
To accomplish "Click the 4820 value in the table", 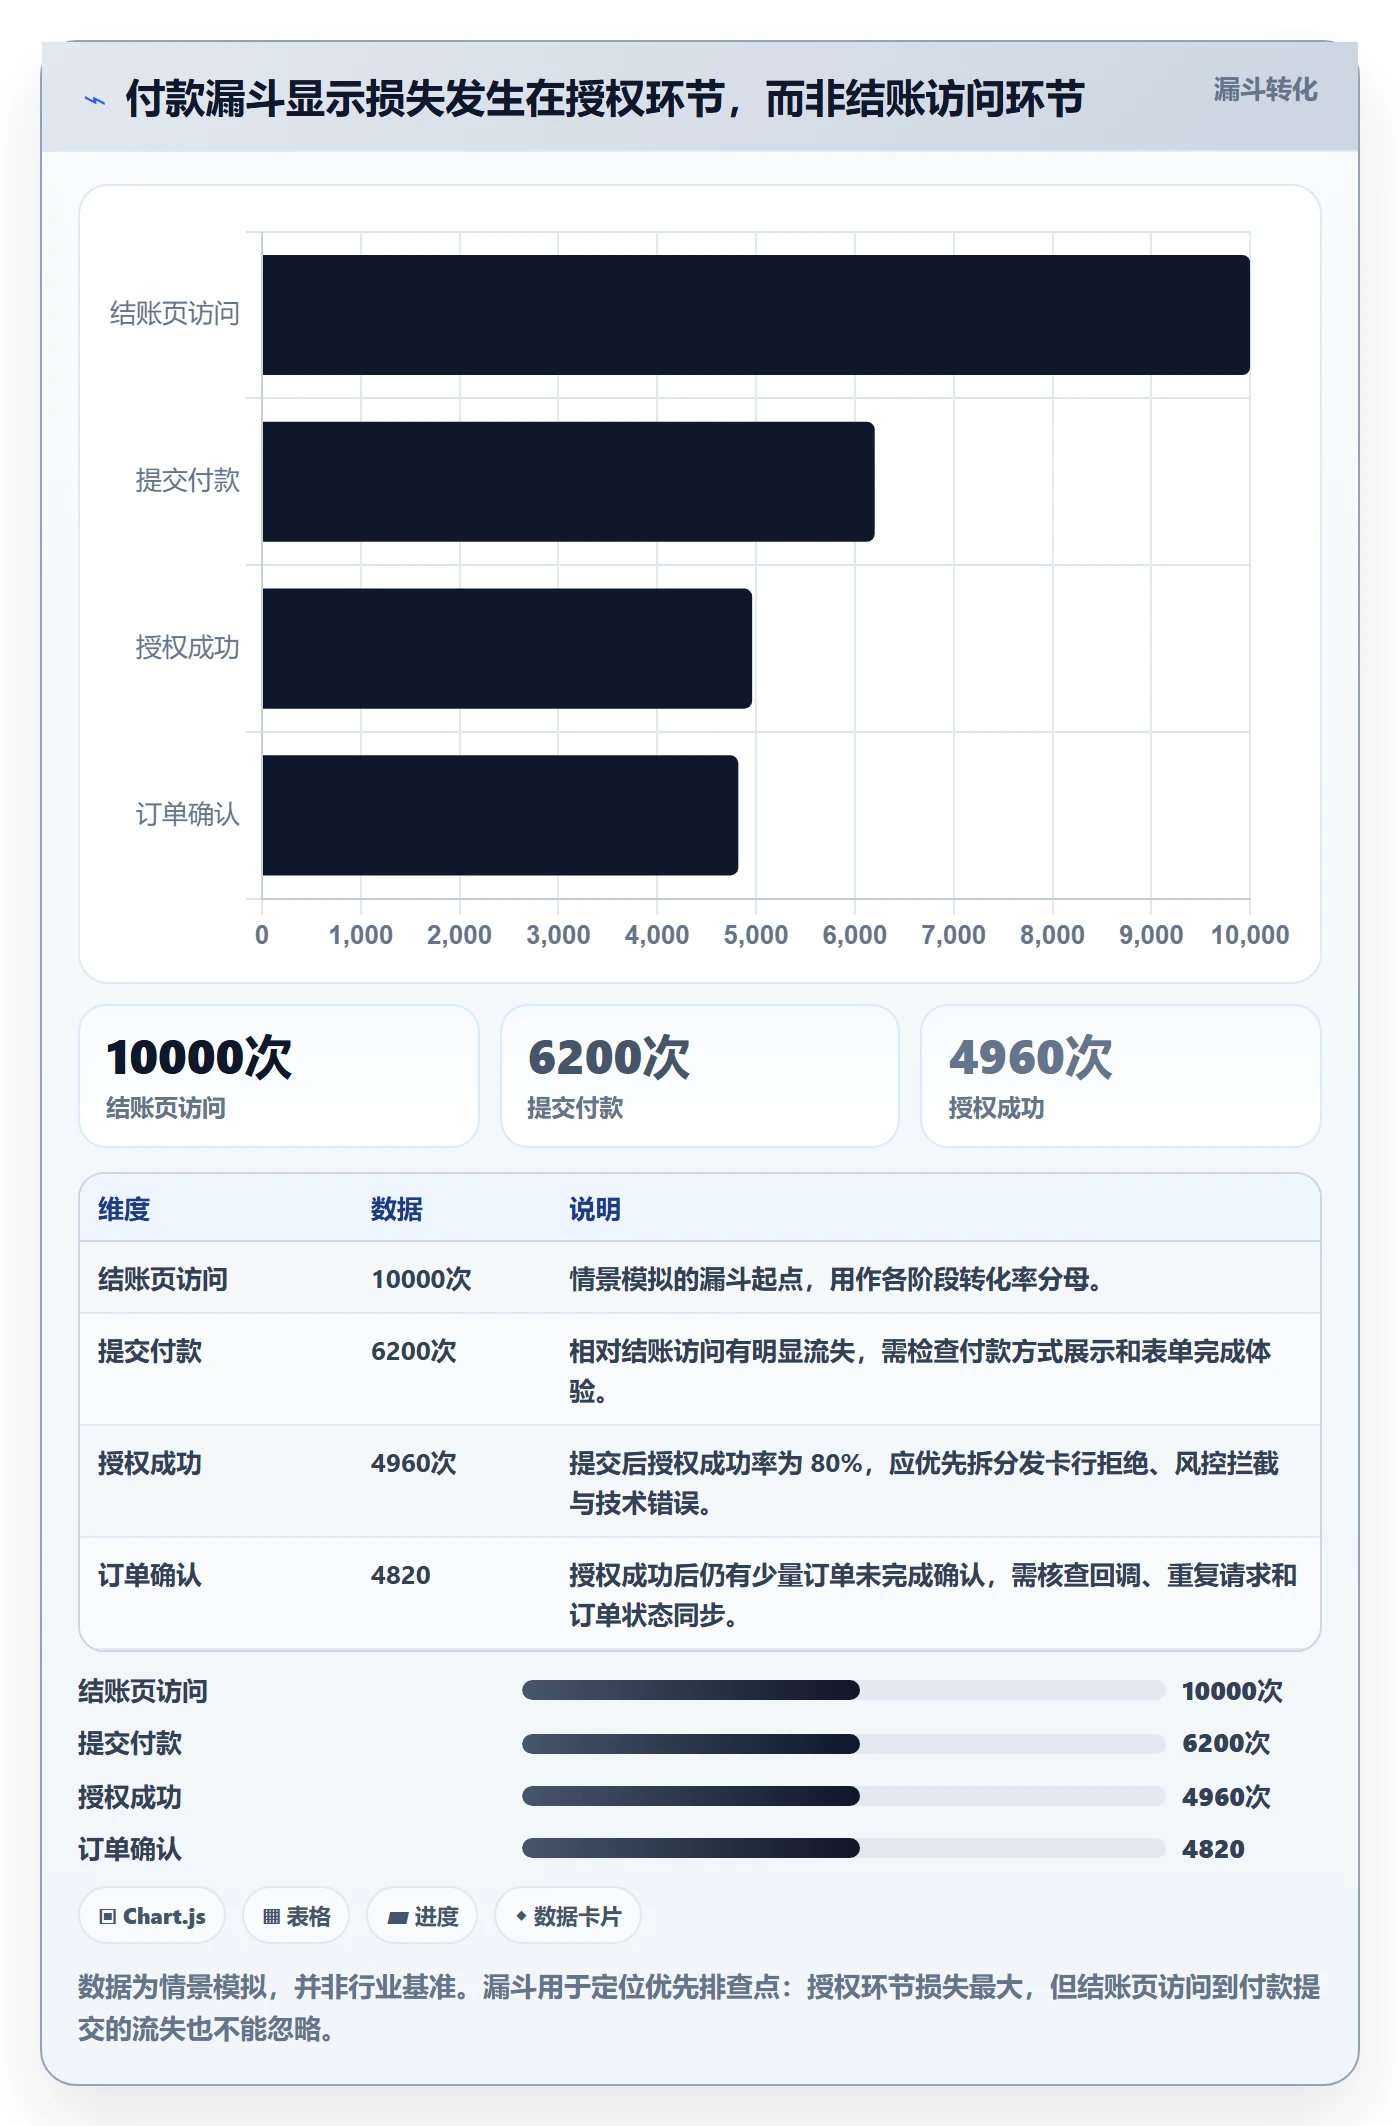I will coord(401,1575).
